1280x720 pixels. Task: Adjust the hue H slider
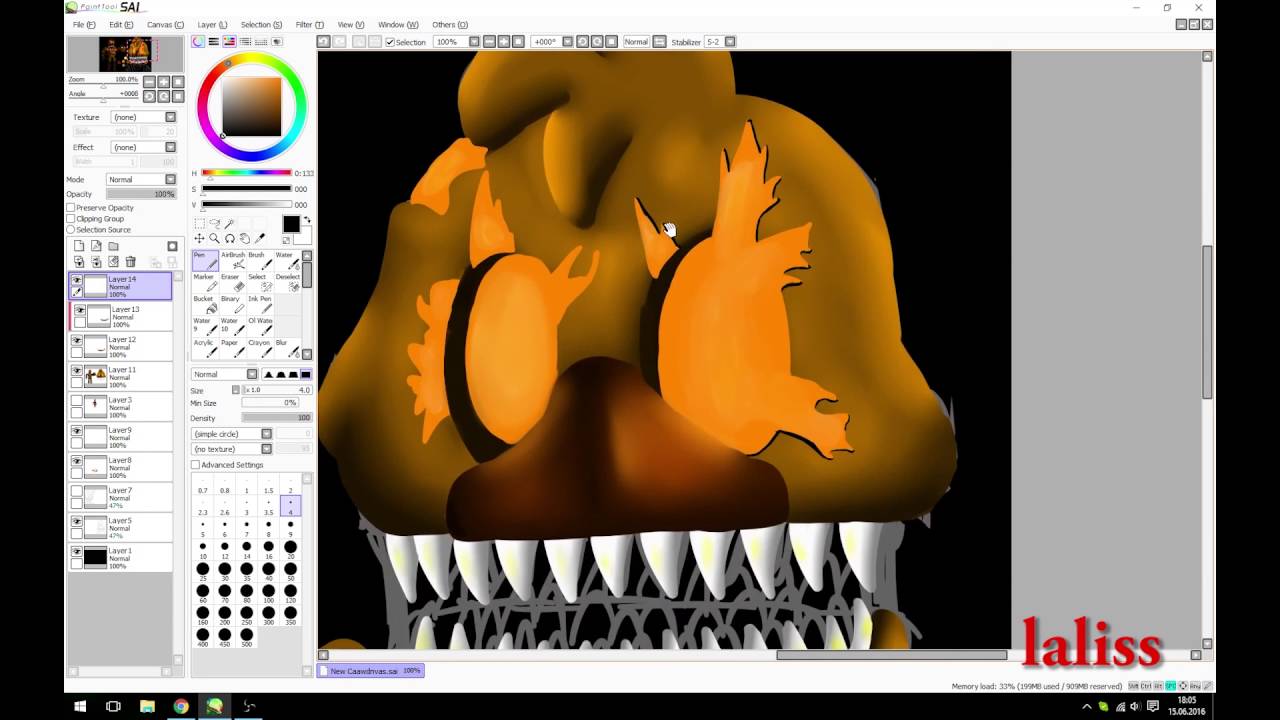pos(247,173)
